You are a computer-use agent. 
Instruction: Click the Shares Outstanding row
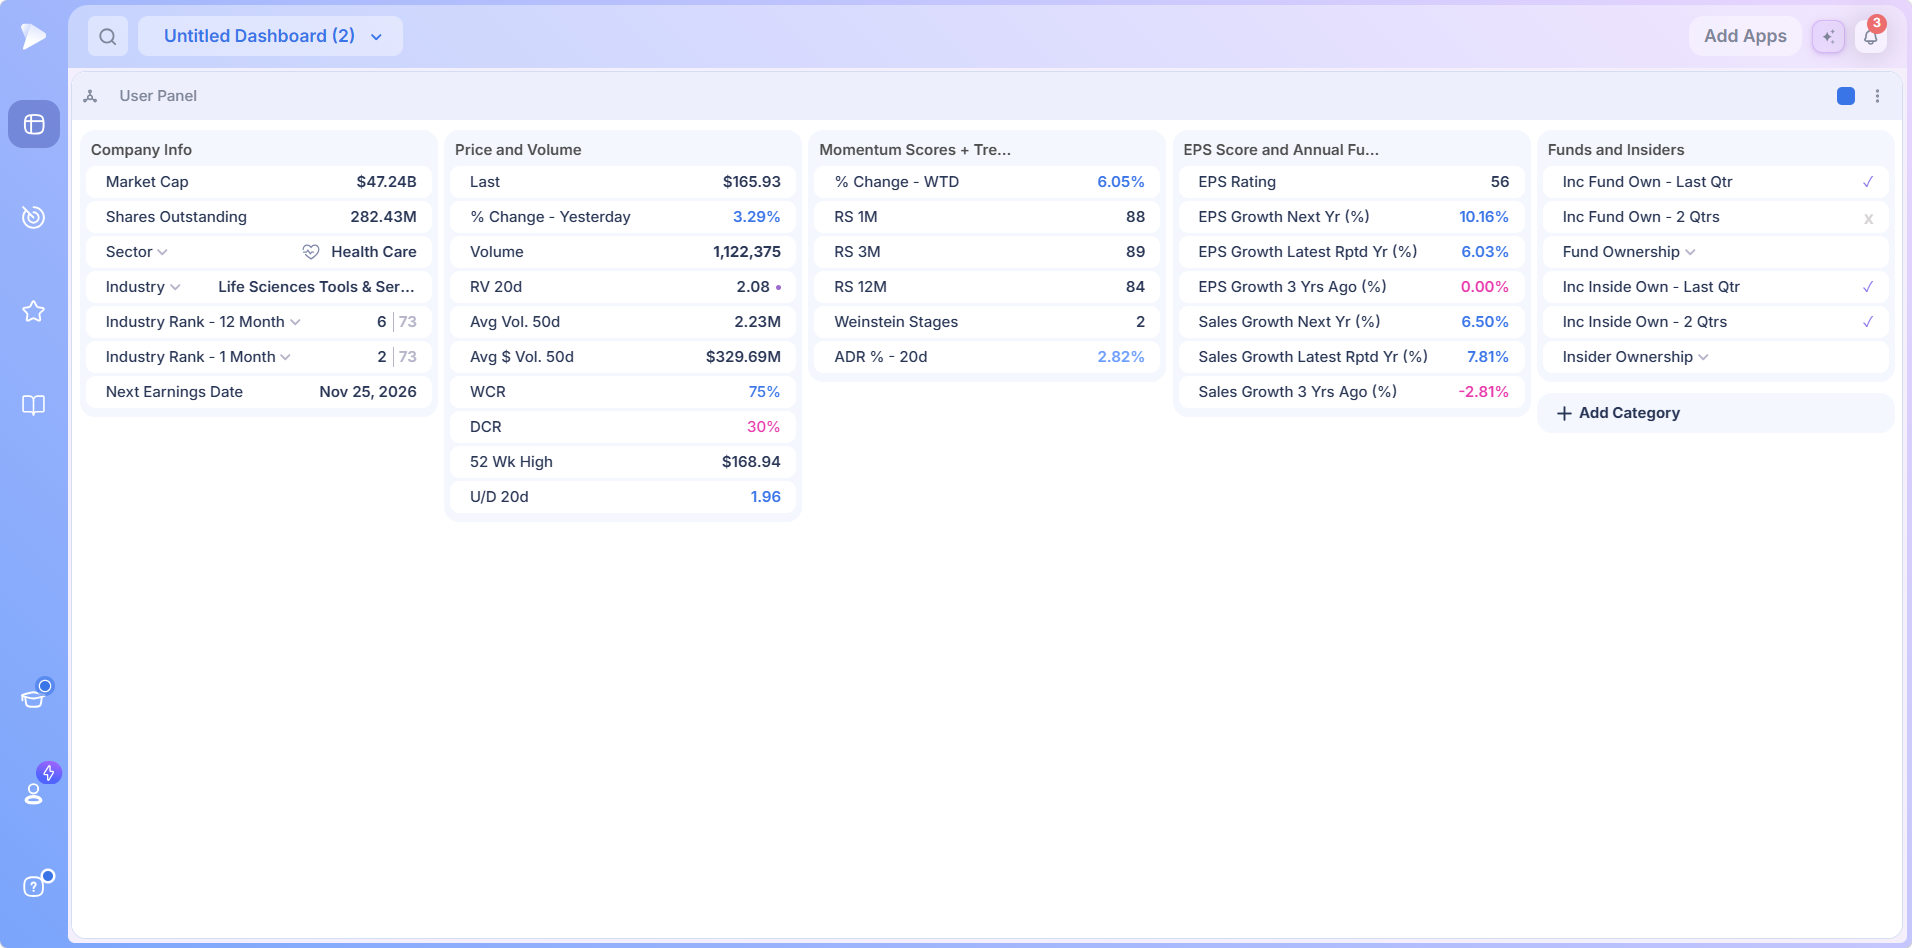click(259, 217)
